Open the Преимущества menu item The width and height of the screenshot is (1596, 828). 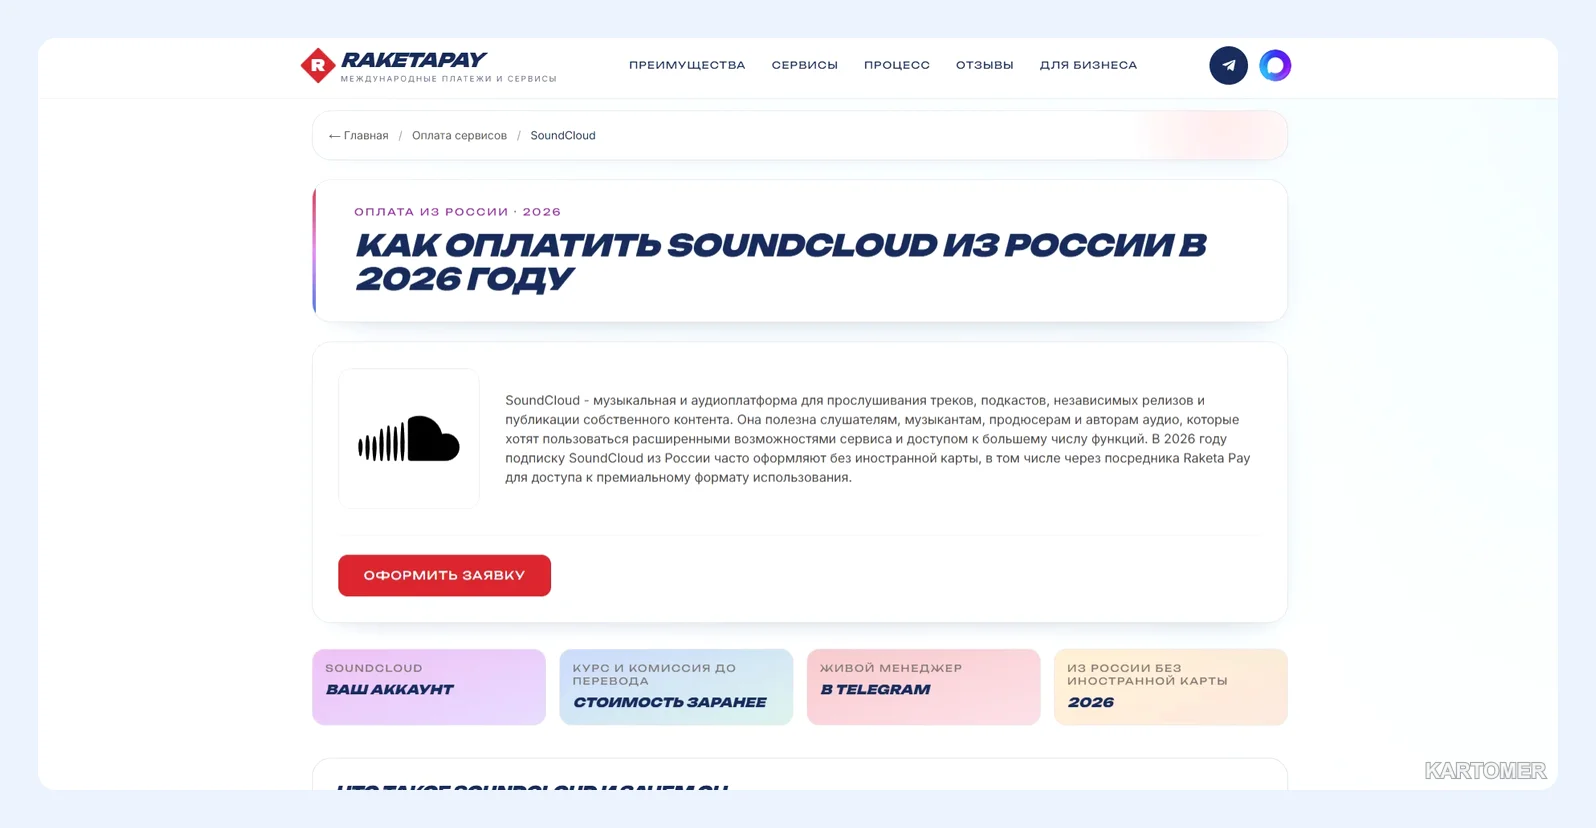click(x=687, y=66)
